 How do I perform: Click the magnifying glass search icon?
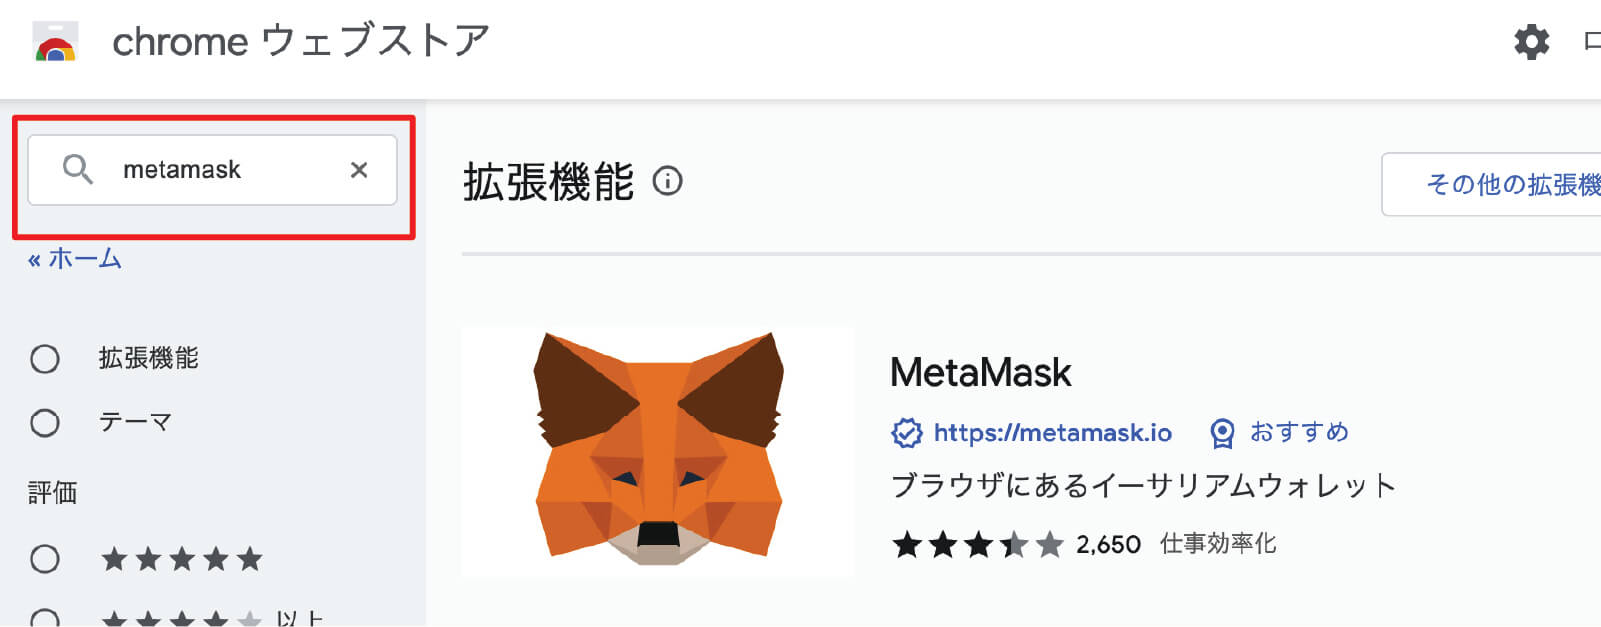(x=77, y=169)
